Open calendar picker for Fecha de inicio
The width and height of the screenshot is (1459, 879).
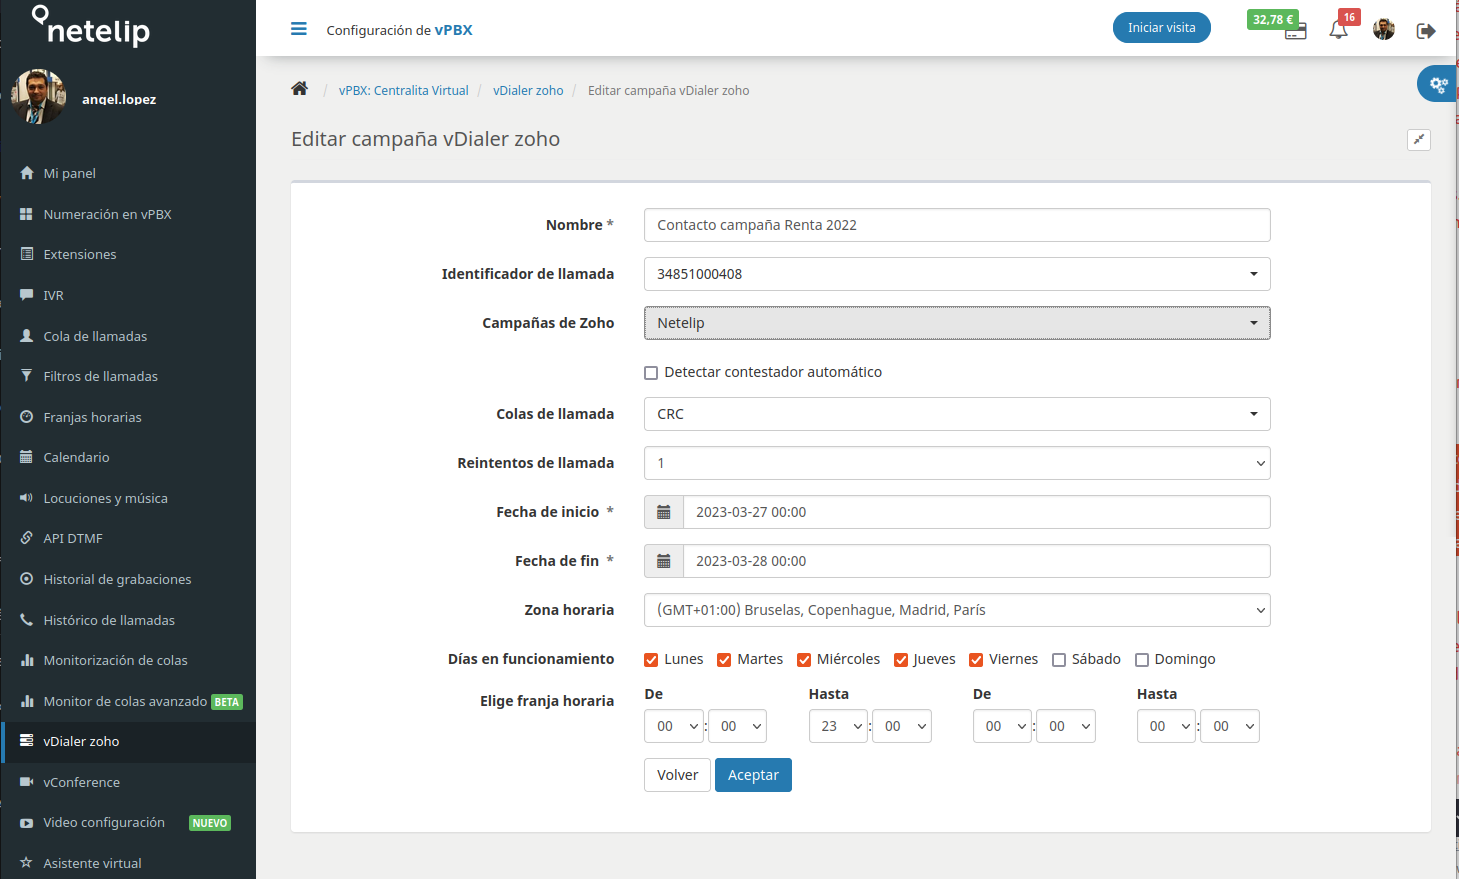tap(663, 512)
